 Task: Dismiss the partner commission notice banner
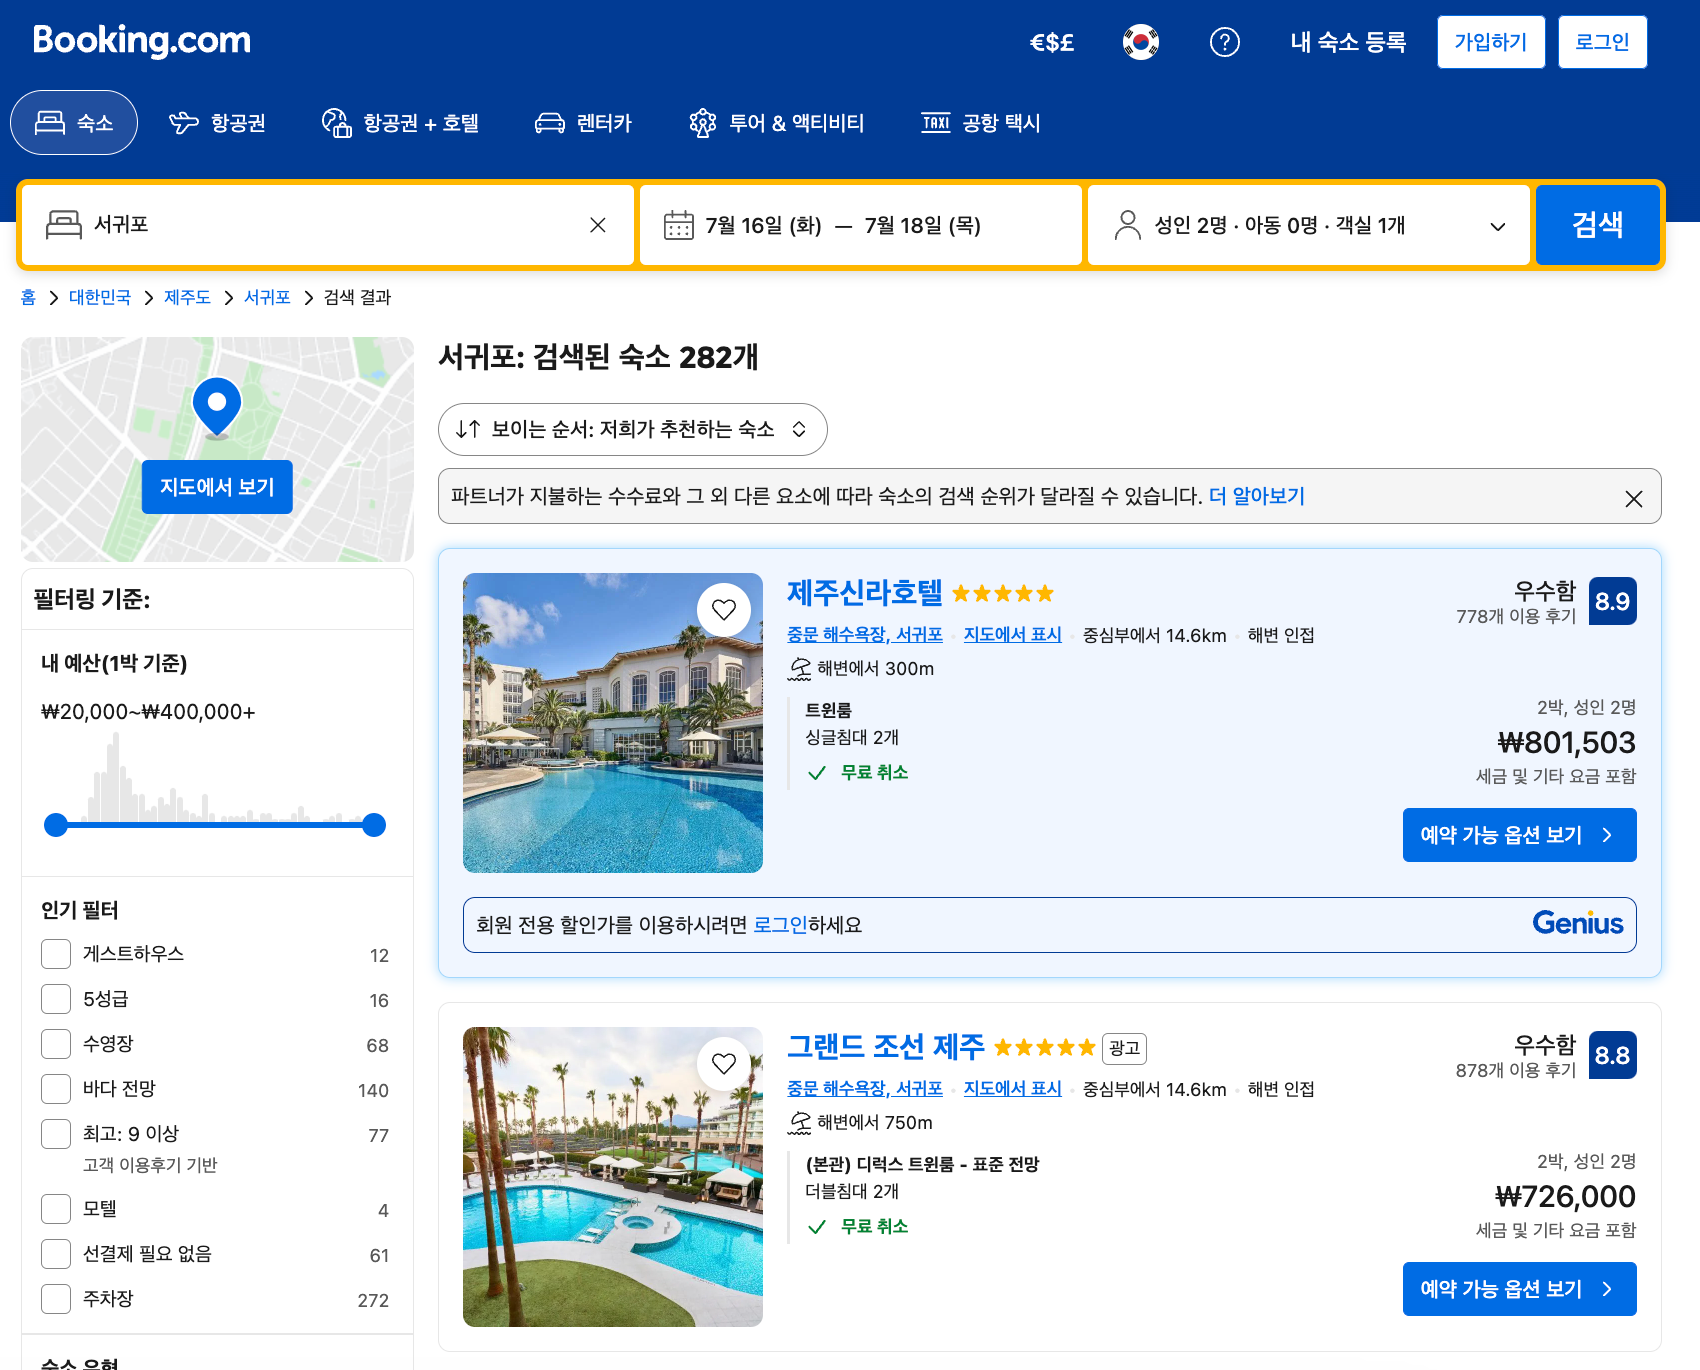coord(1634,498)
